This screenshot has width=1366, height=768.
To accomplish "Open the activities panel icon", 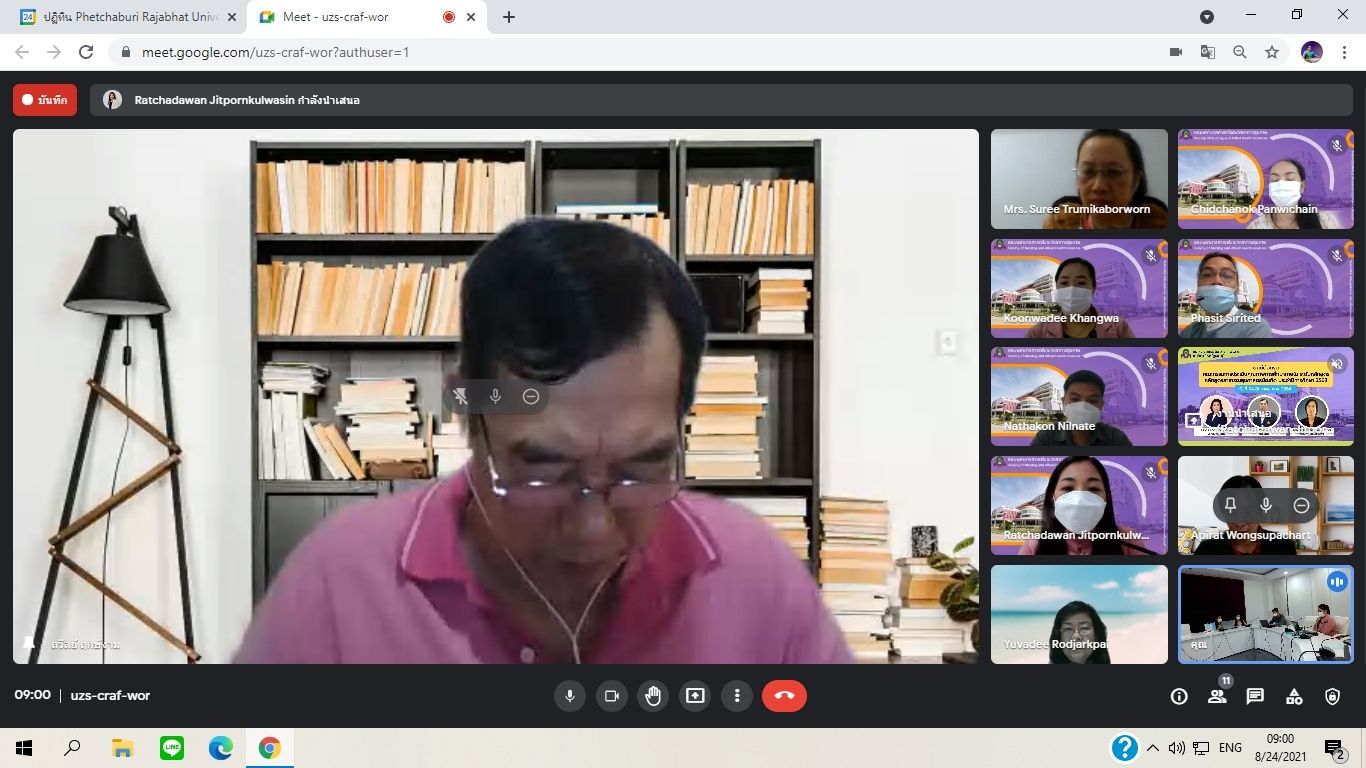I will pyautogui.click(x=1294, y=697).
